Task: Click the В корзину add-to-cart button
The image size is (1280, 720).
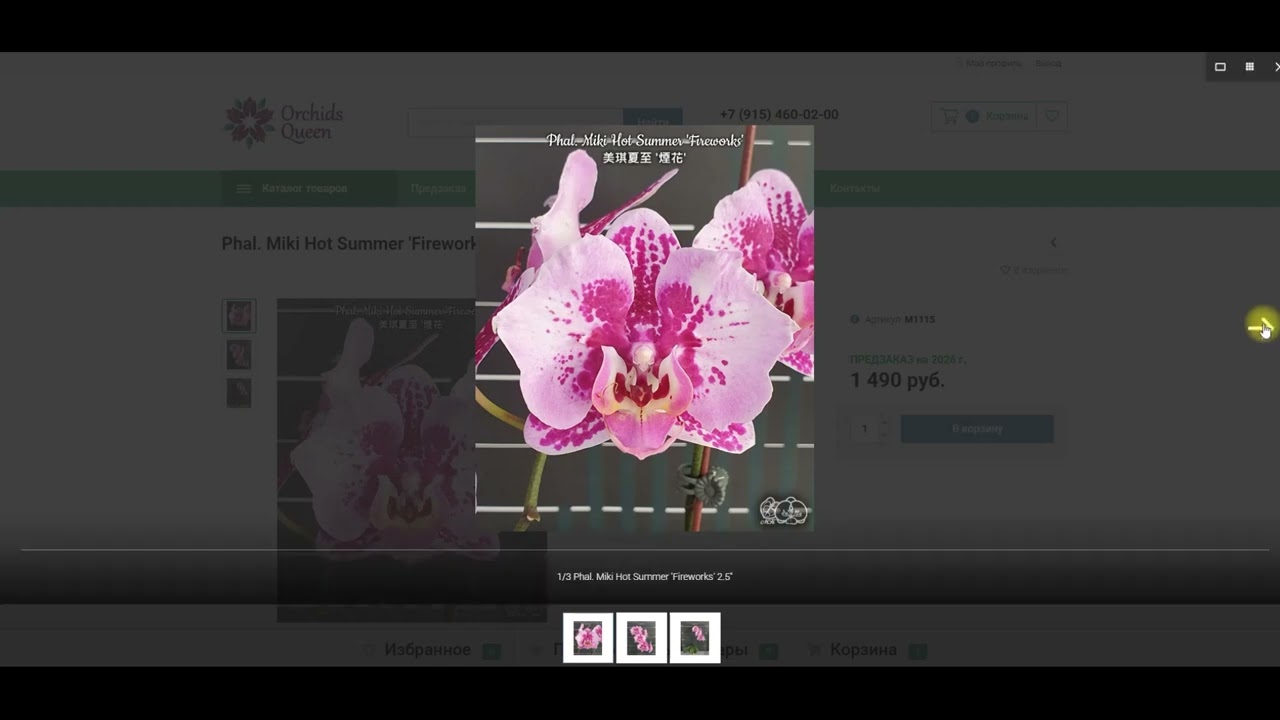Action: point(977,429)
